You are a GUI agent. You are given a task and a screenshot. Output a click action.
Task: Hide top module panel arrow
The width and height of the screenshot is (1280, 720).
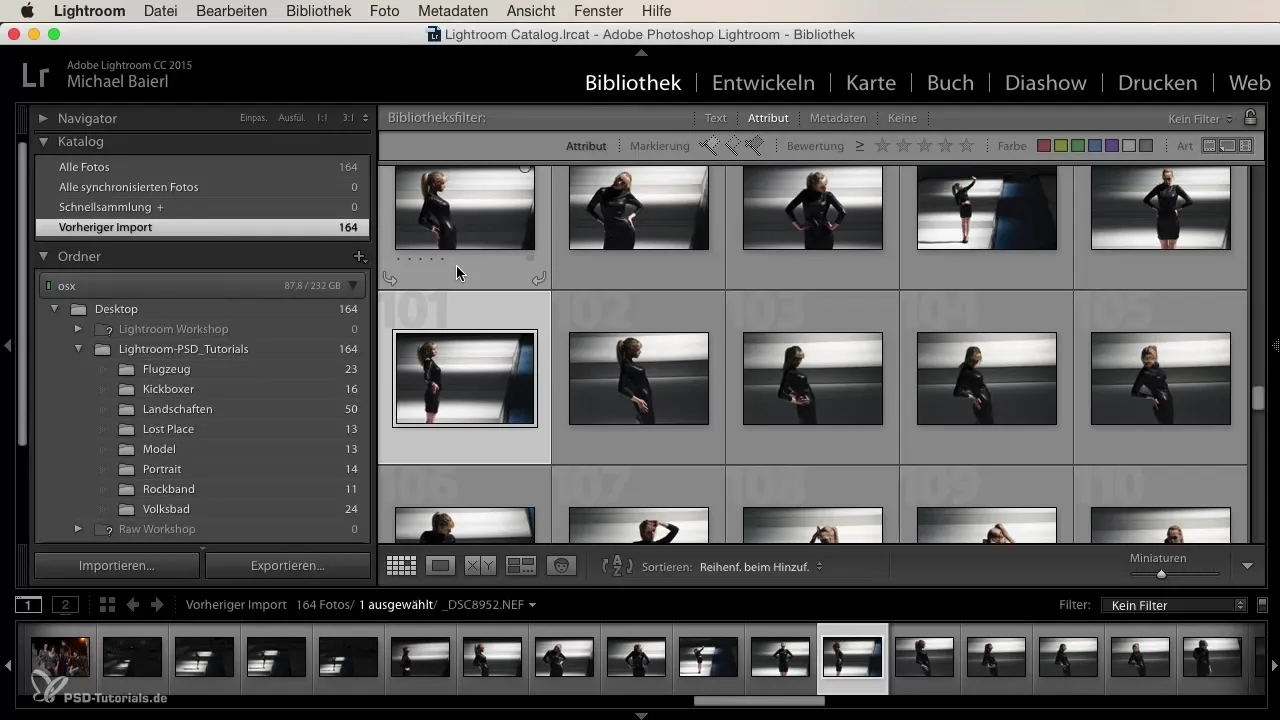641,53
